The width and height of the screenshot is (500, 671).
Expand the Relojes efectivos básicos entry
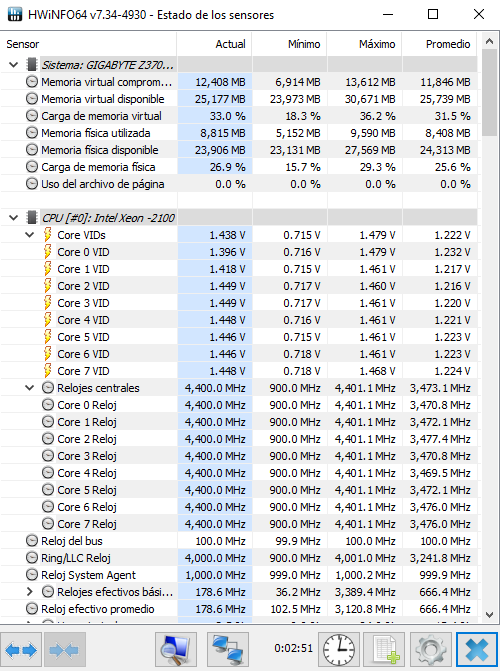coord(30,592)
